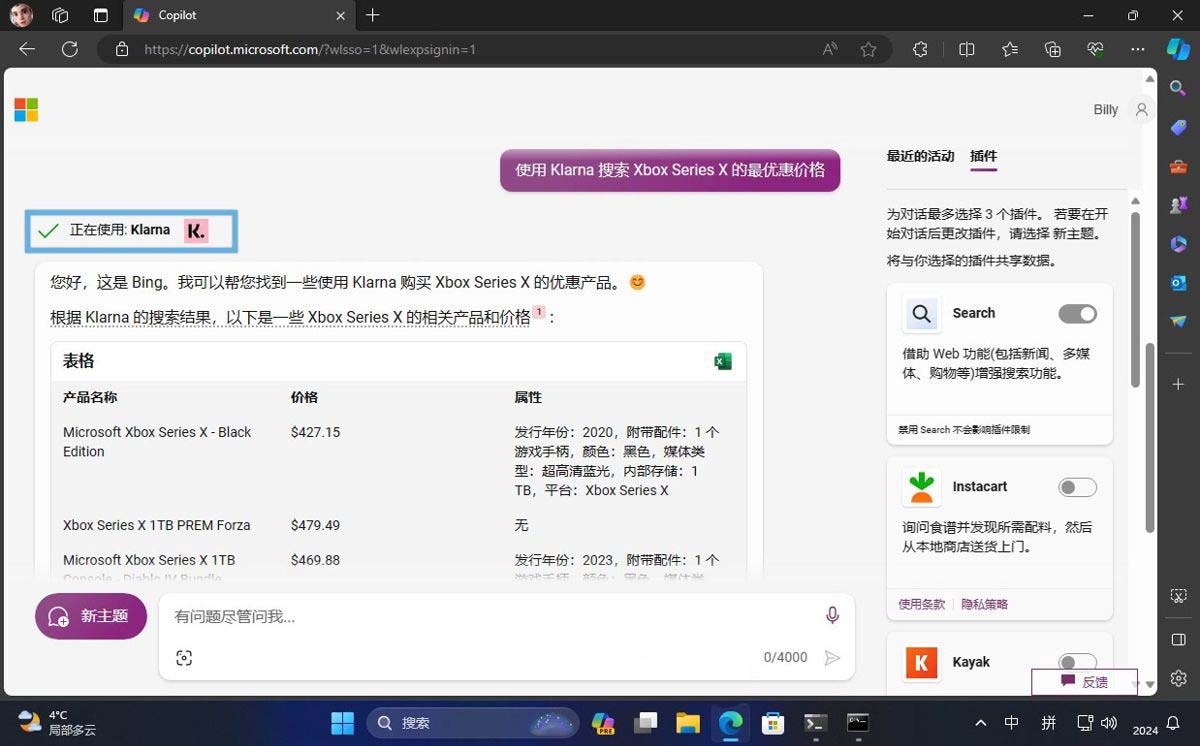The width and height of the screenshot is (1200, 746).
Task: Open the Instacart 使用条款 link
Action: (921, 604)
